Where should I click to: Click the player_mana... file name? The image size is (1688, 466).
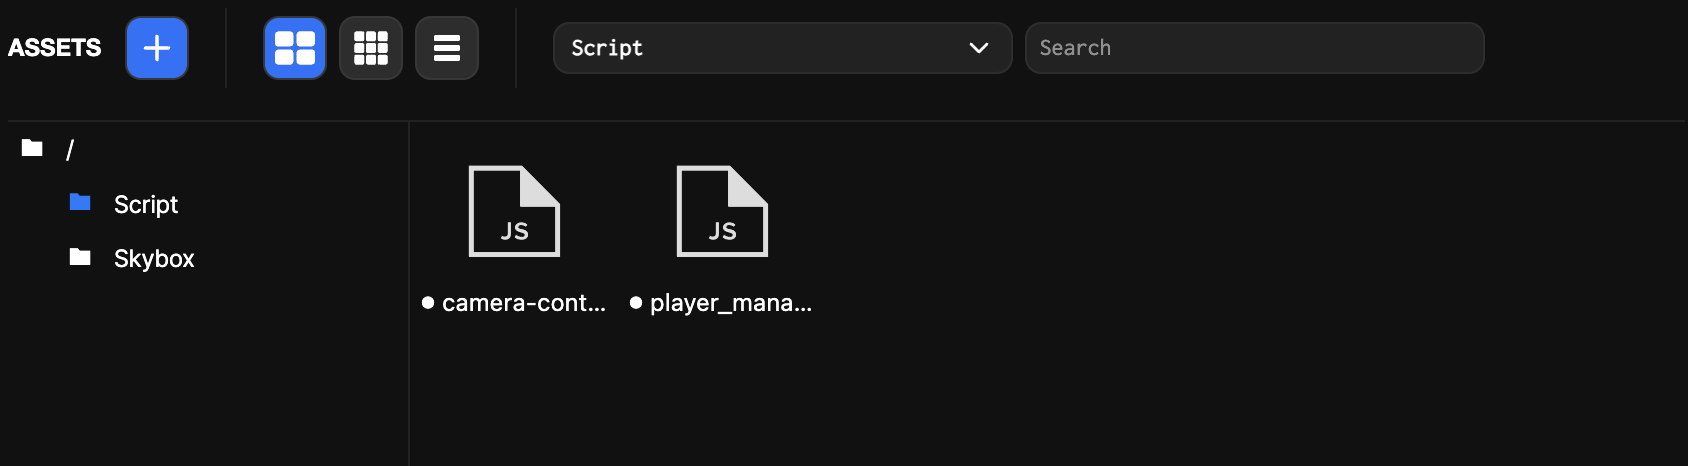tap(731, 303)
